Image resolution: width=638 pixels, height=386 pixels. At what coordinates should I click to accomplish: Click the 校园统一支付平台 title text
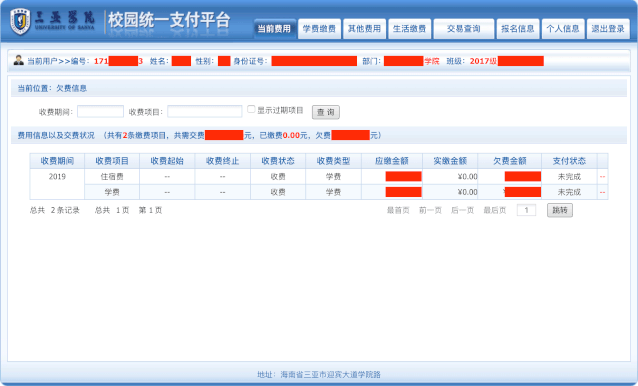(x=169, y=20)
